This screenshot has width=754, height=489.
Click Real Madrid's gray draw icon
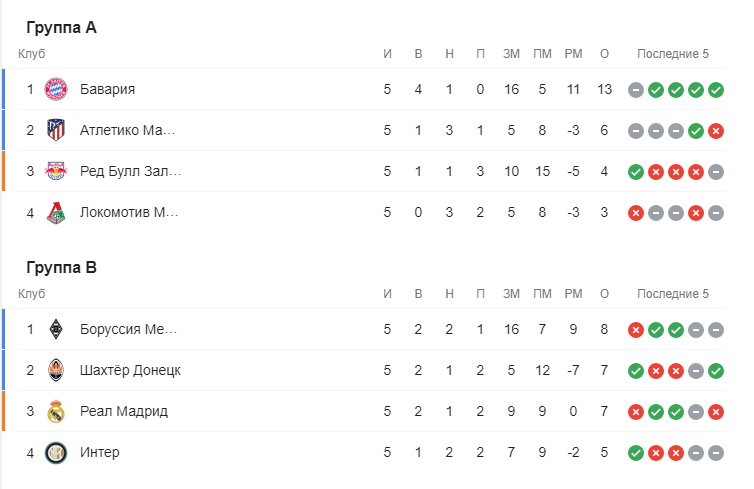coord(696,411)
